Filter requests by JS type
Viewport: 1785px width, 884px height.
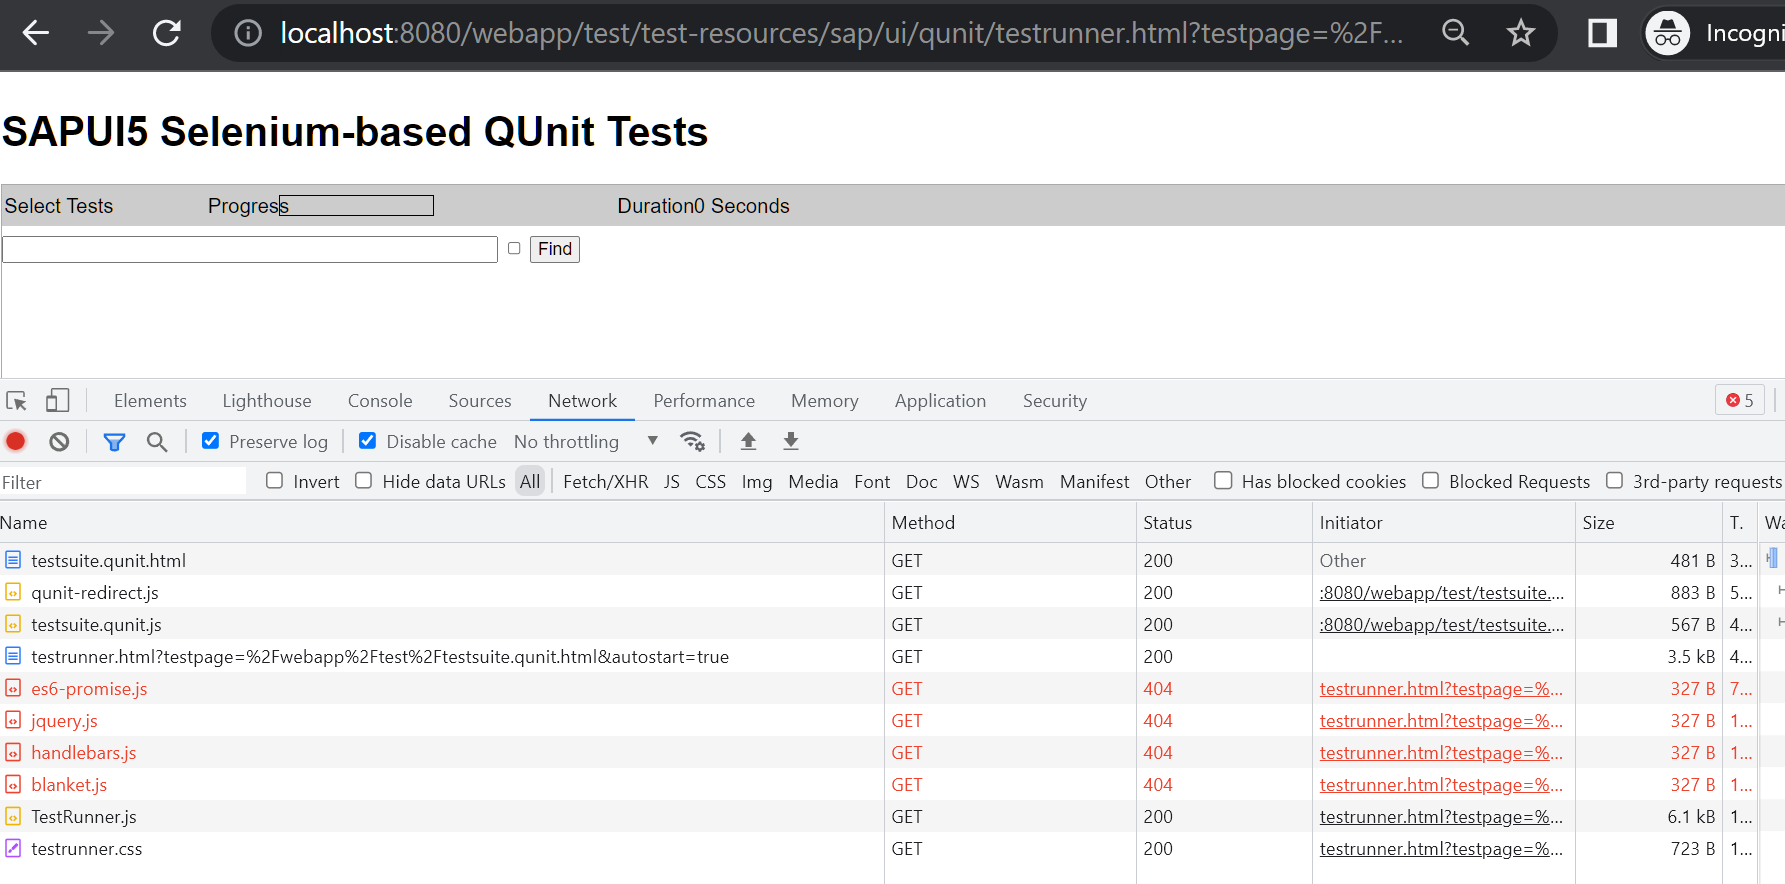(x=672, y=482)
